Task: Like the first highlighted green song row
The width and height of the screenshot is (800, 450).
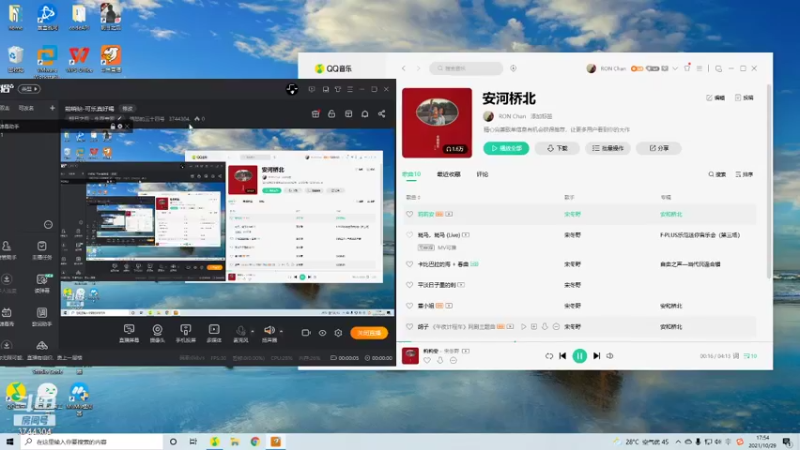Action: coord(409,214)
